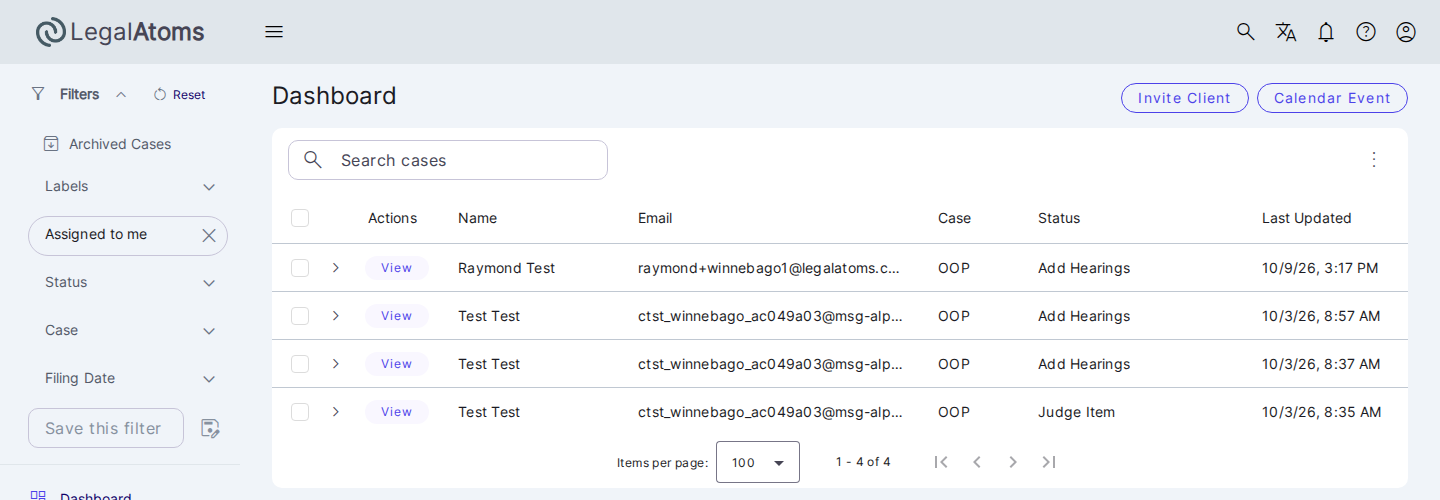Click the search magnifier icon in header

1246,32
